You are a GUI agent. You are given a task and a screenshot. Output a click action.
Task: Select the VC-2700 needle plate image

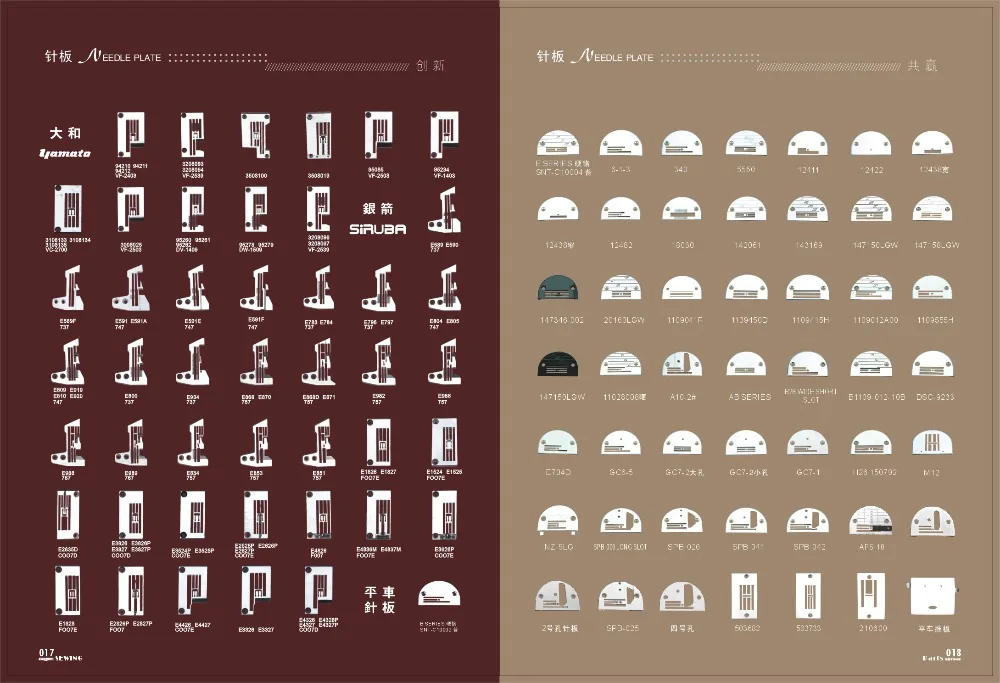(68, 209)
